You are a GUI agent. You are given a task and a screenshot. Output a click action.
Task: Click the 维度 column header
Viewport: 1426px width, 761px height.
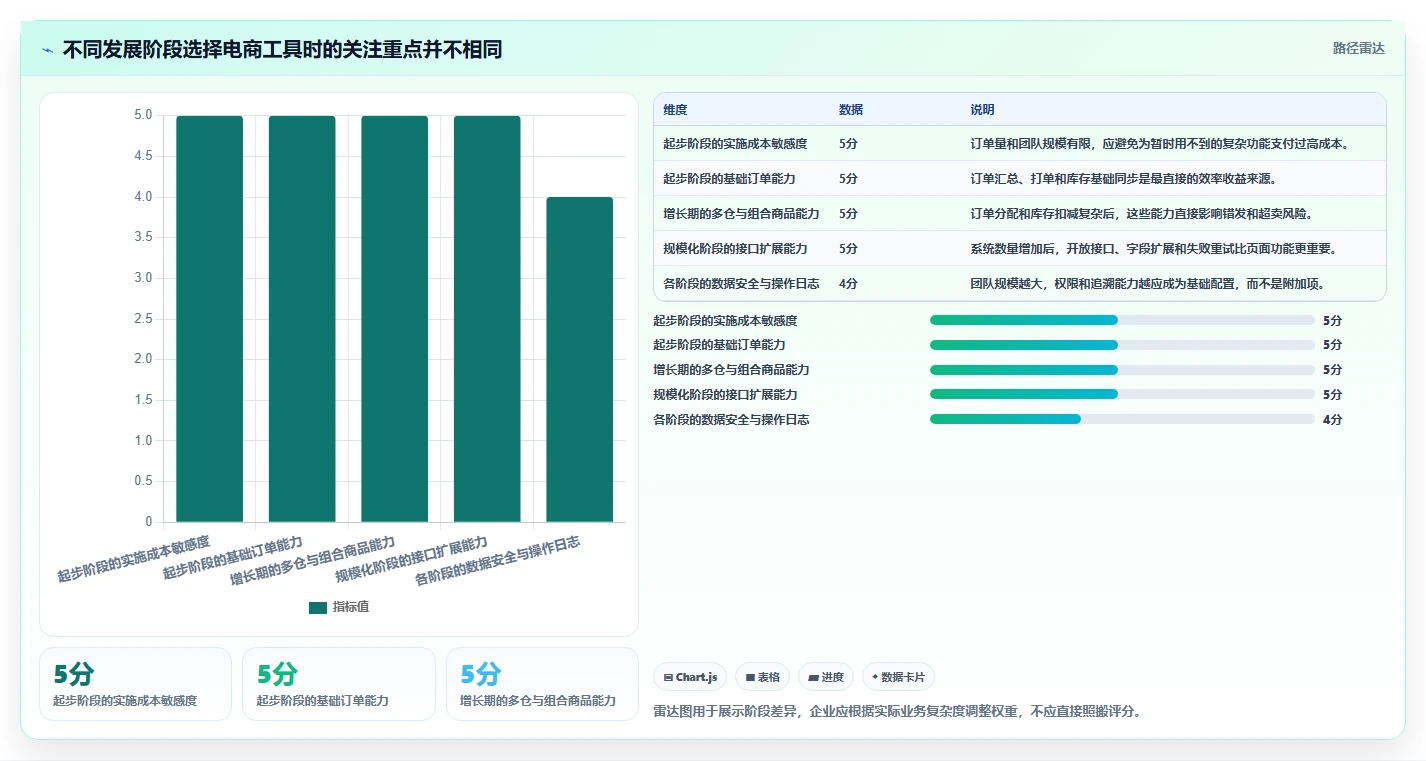coord(675,110)
